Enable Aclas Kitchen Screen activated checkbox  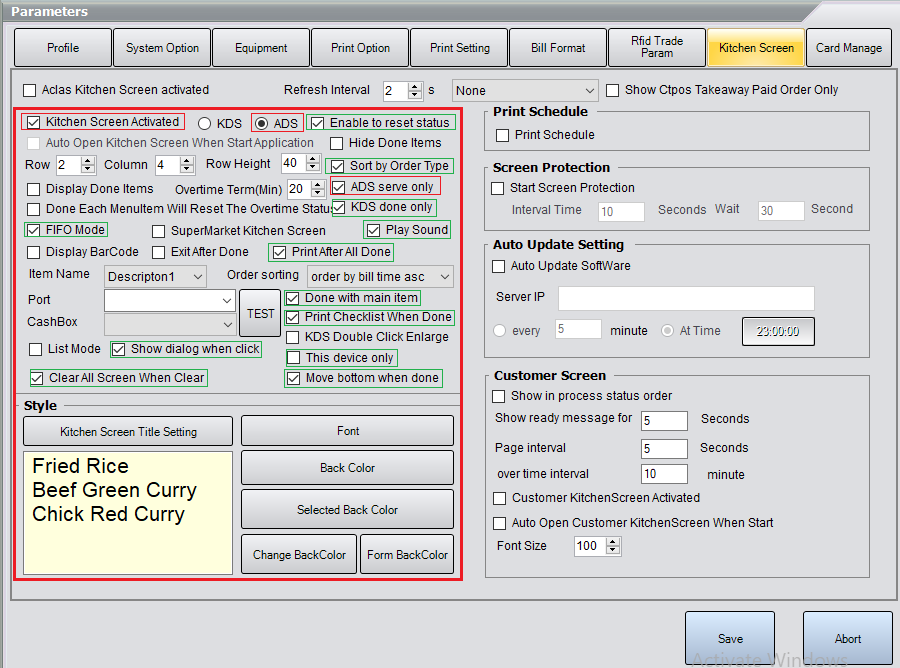[x=29, y=90]
